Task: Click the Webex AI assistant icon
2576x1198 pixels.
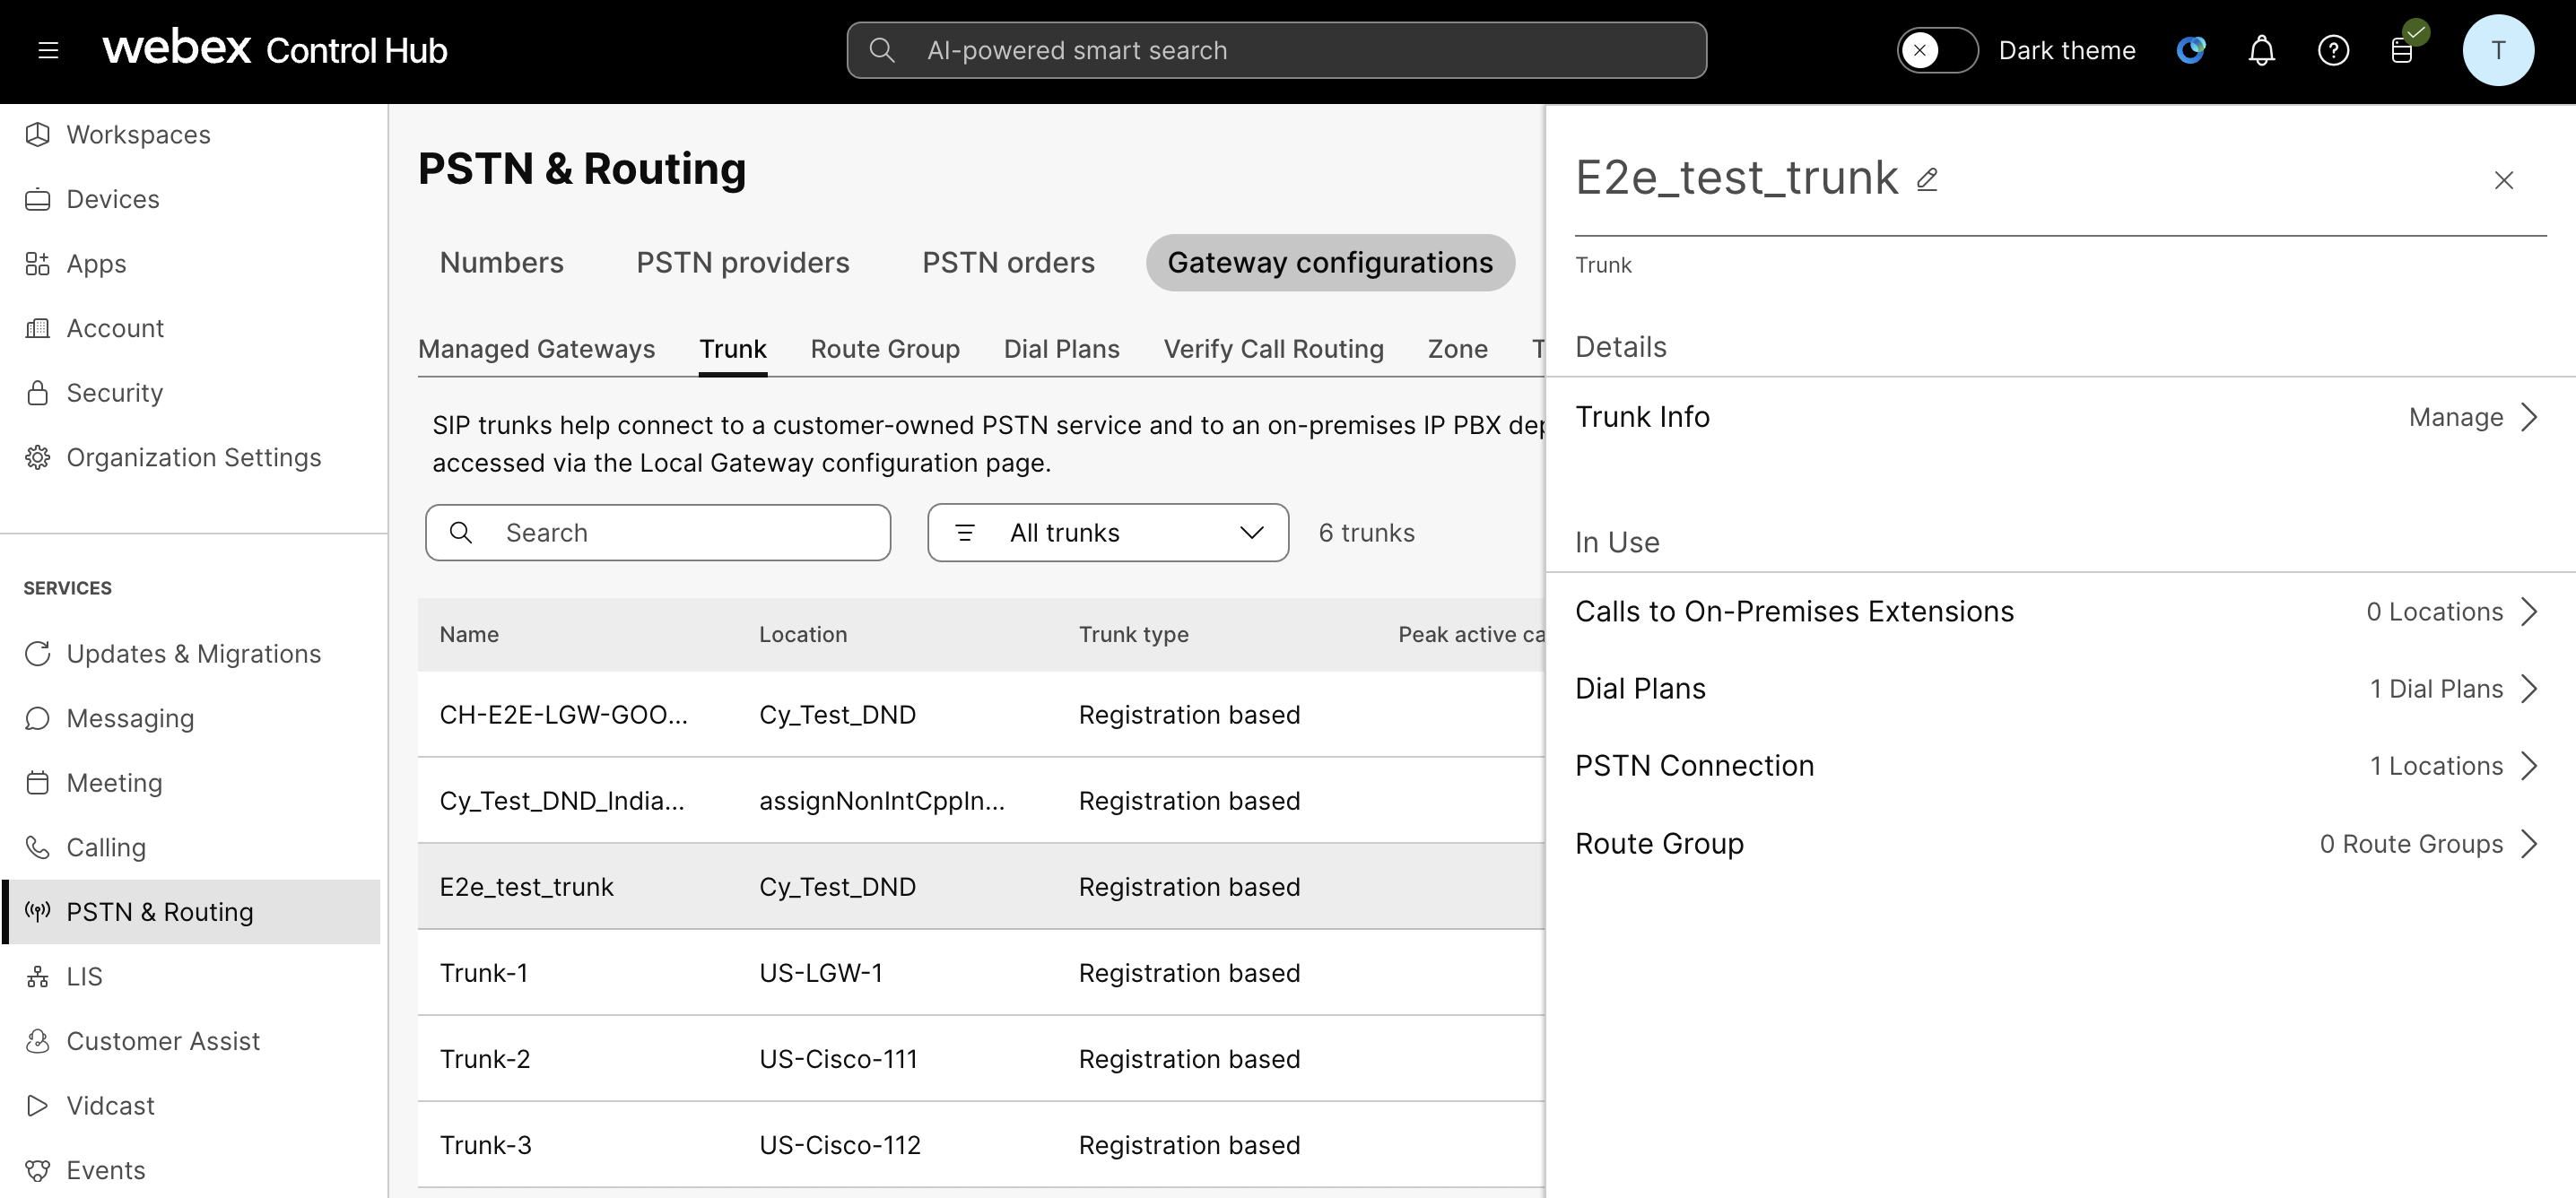Action: point(2190,50)
